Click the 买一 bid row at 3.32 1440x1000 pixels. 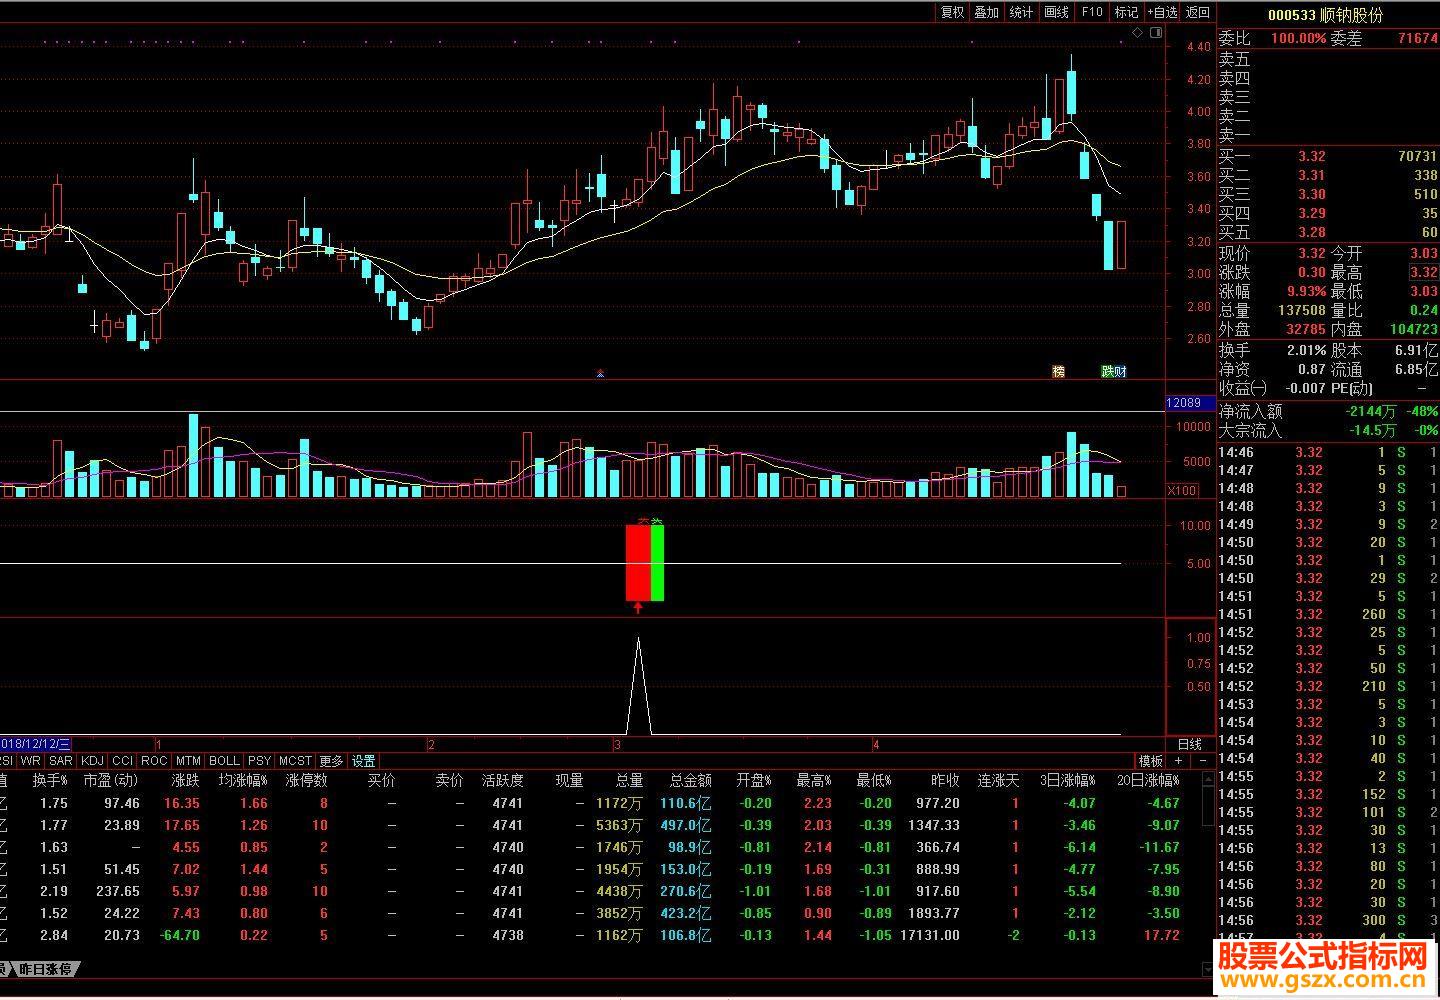point(1327,156)
